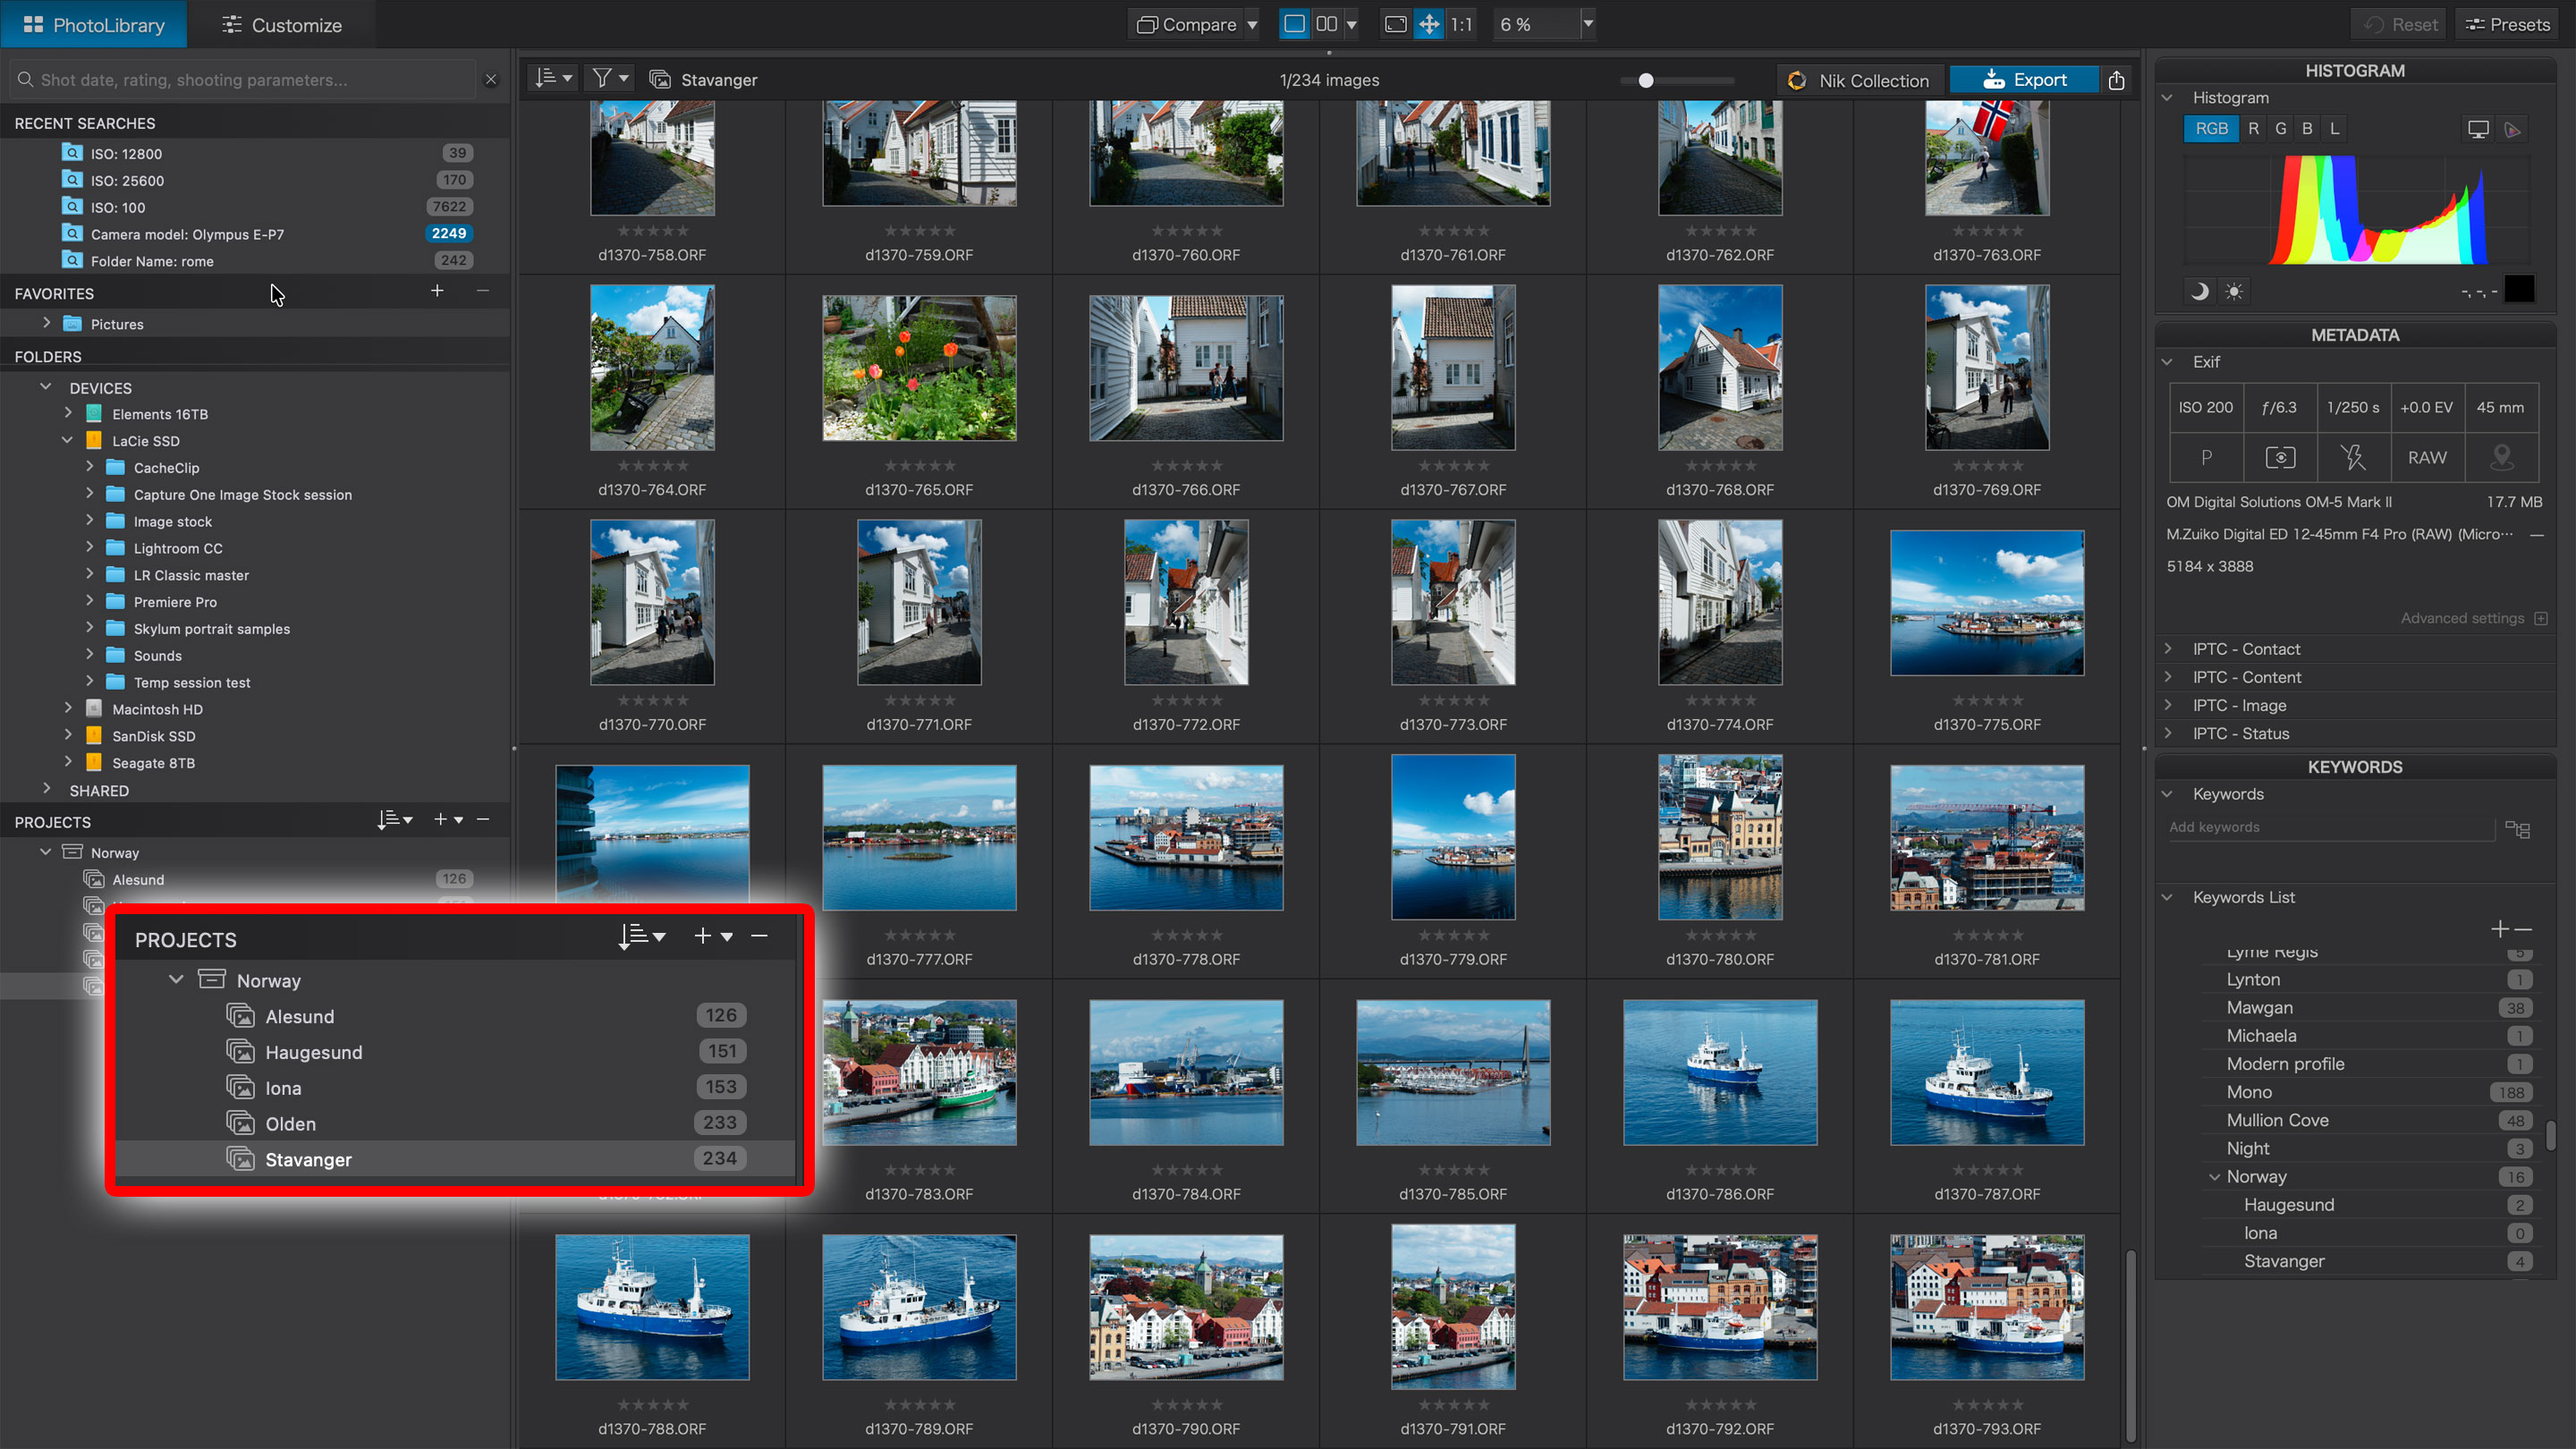The width and height of the screenshot is (2576, 1449).
Task: Click the flash-off icon in Exif
Action: 2353,458
